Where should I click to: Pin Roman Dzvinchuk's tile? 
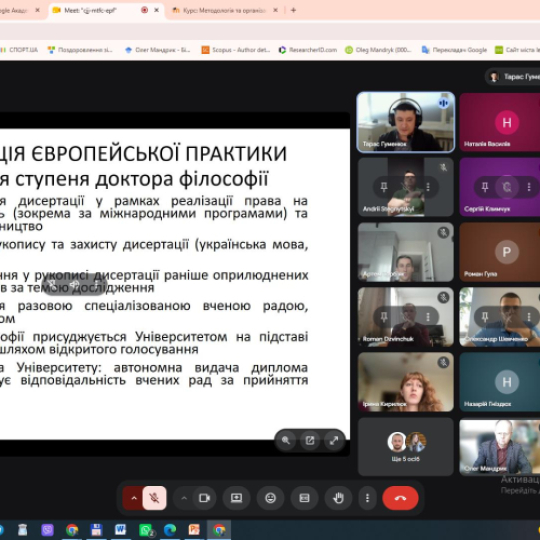384,317
